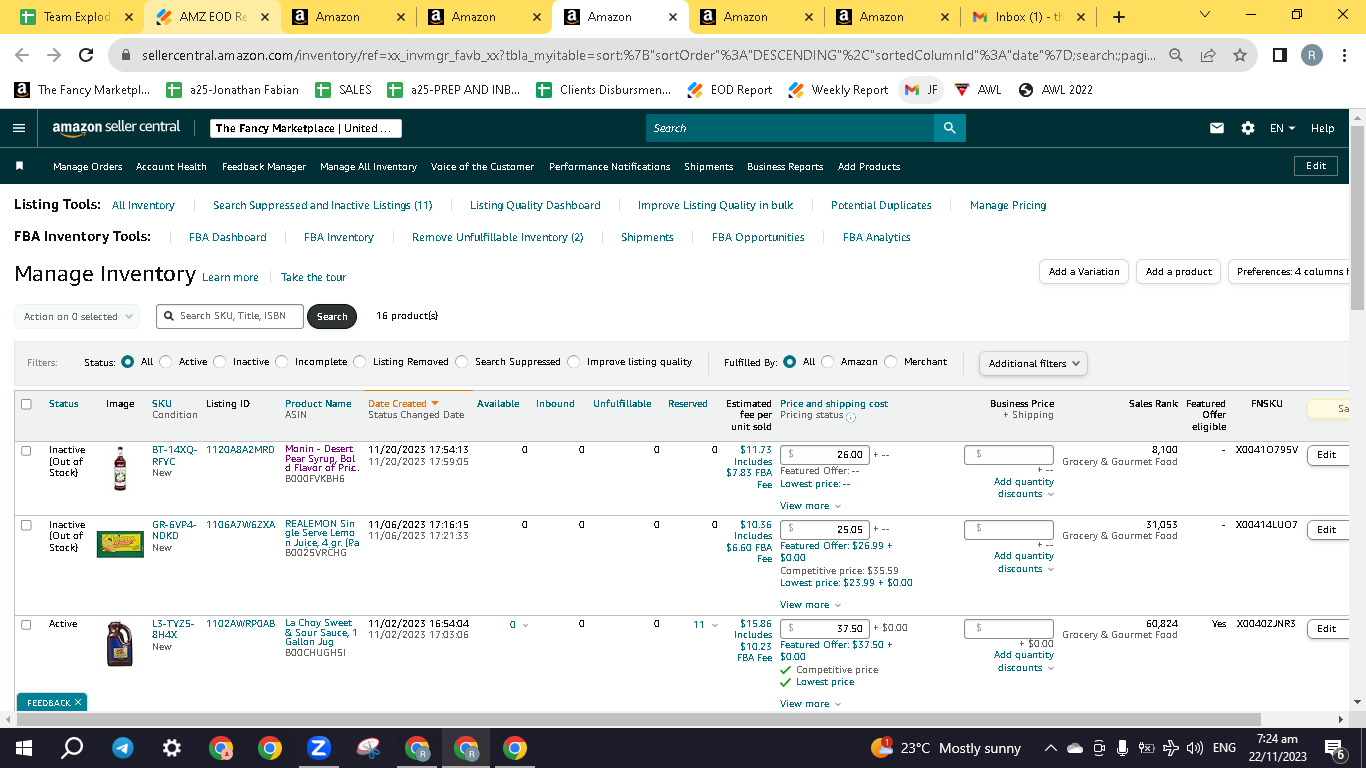The width and height of the screenshot is (1366, 768).
Task: Click Edit for the Monin row
Action: [1327, 455]
